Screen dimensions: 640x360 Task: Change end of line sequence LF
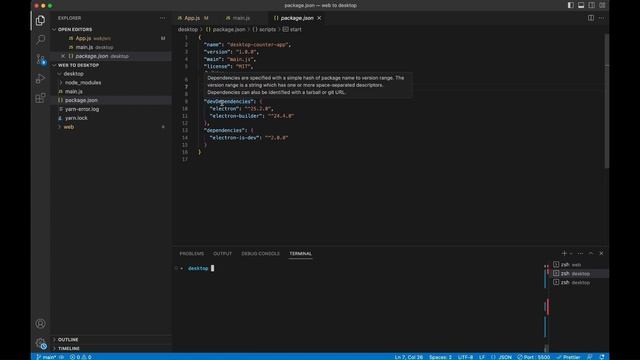[x=482, y=357]
